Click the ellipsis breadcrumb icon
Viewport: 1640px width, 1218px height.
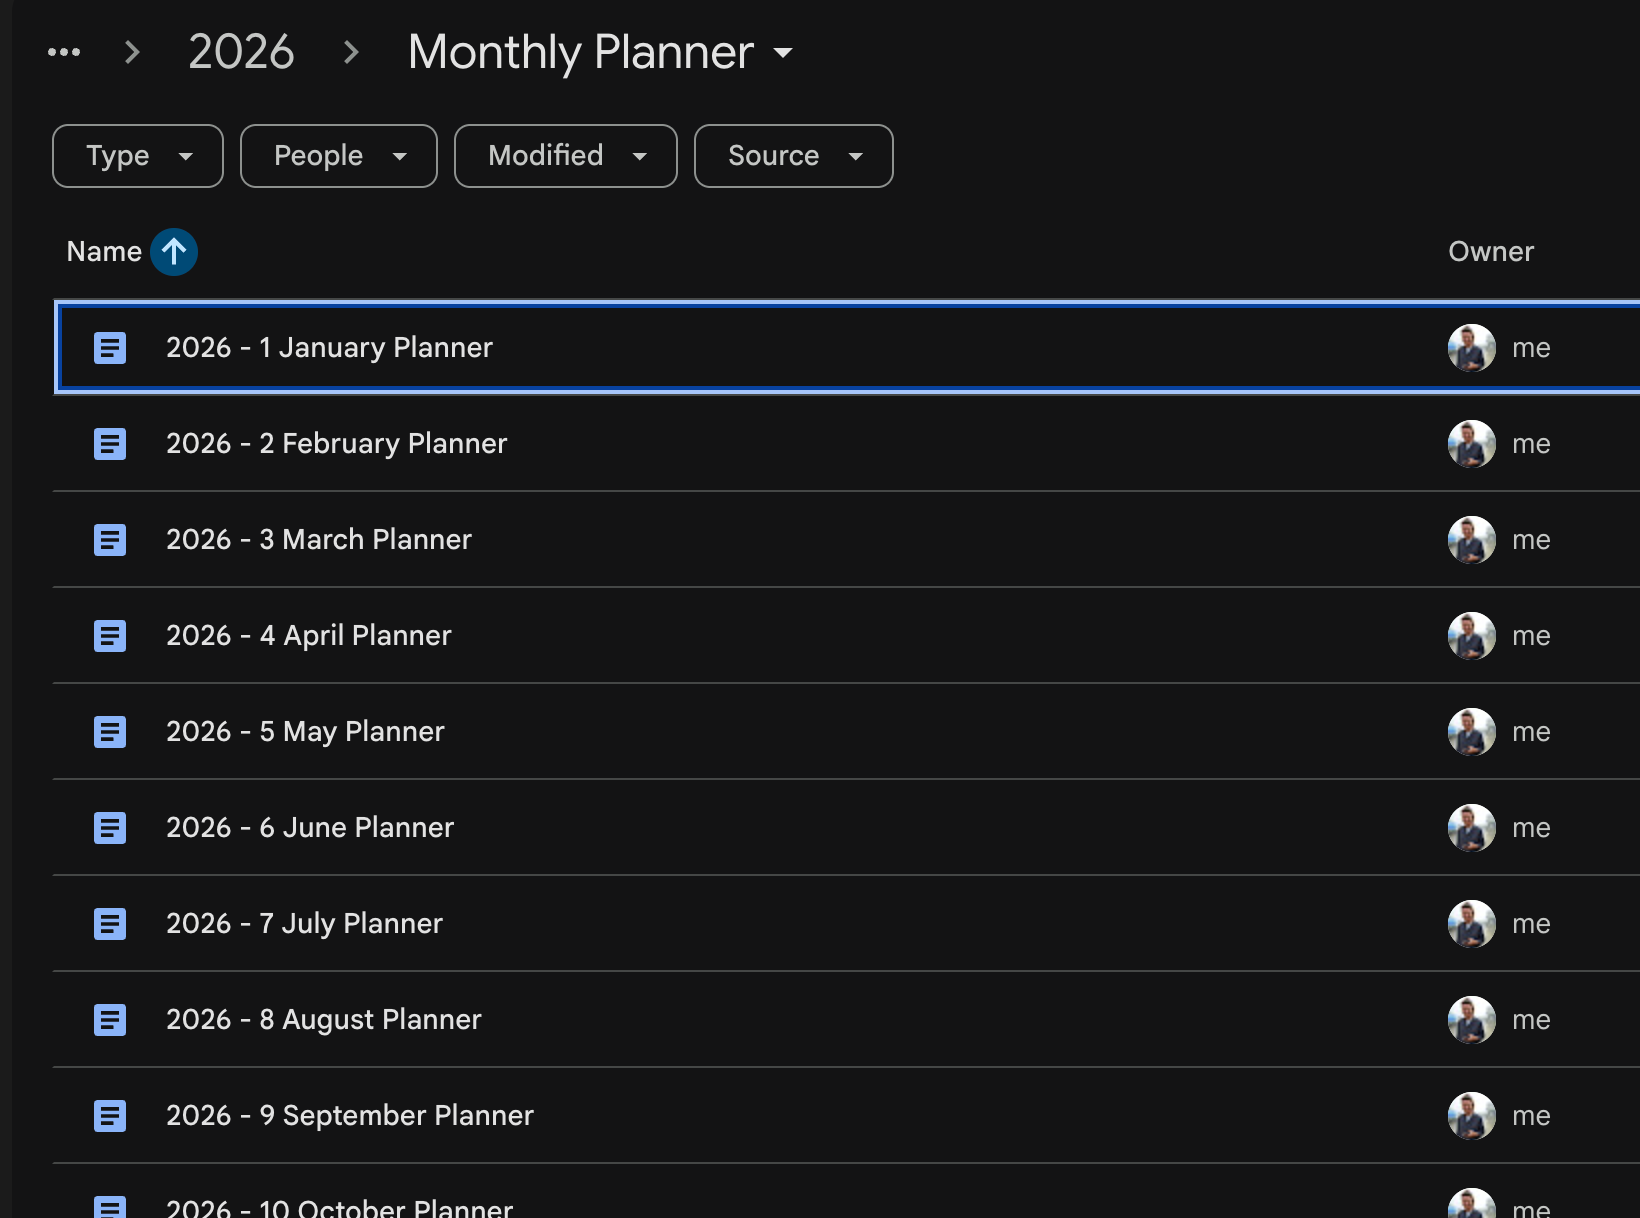click(x=64, y=52)
